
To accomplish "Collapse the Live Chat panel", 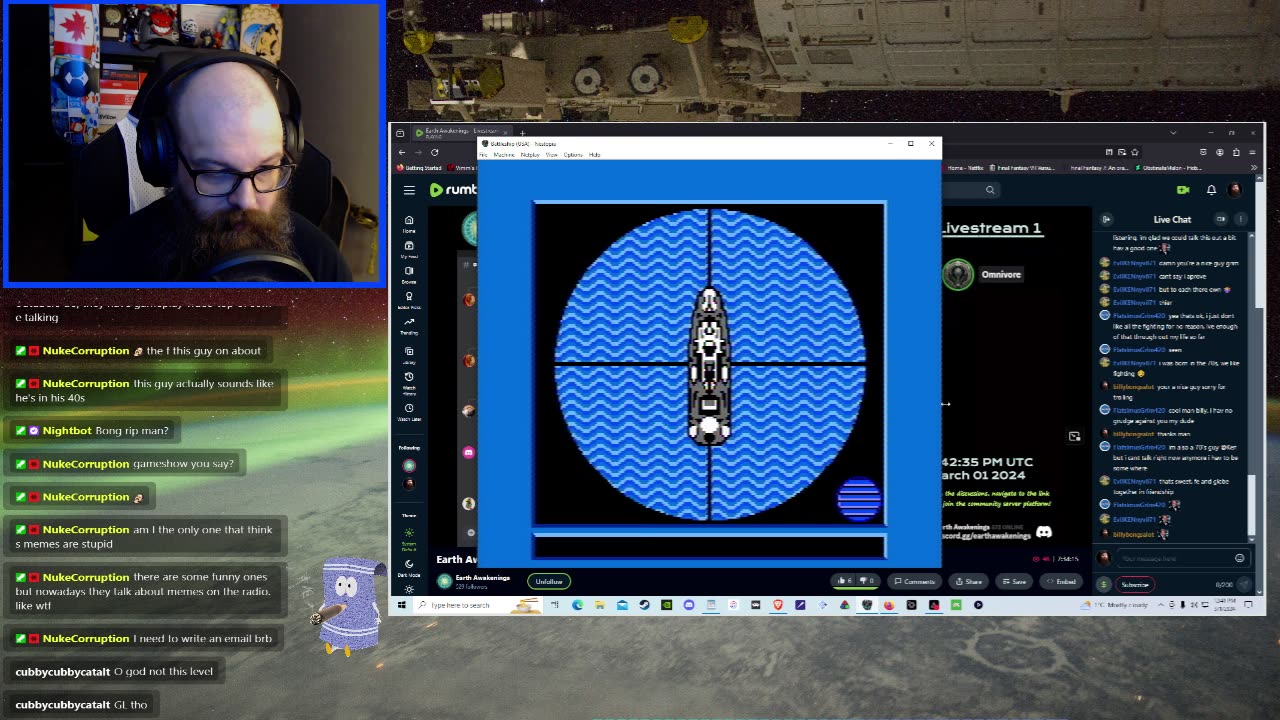I will 1106,219.
